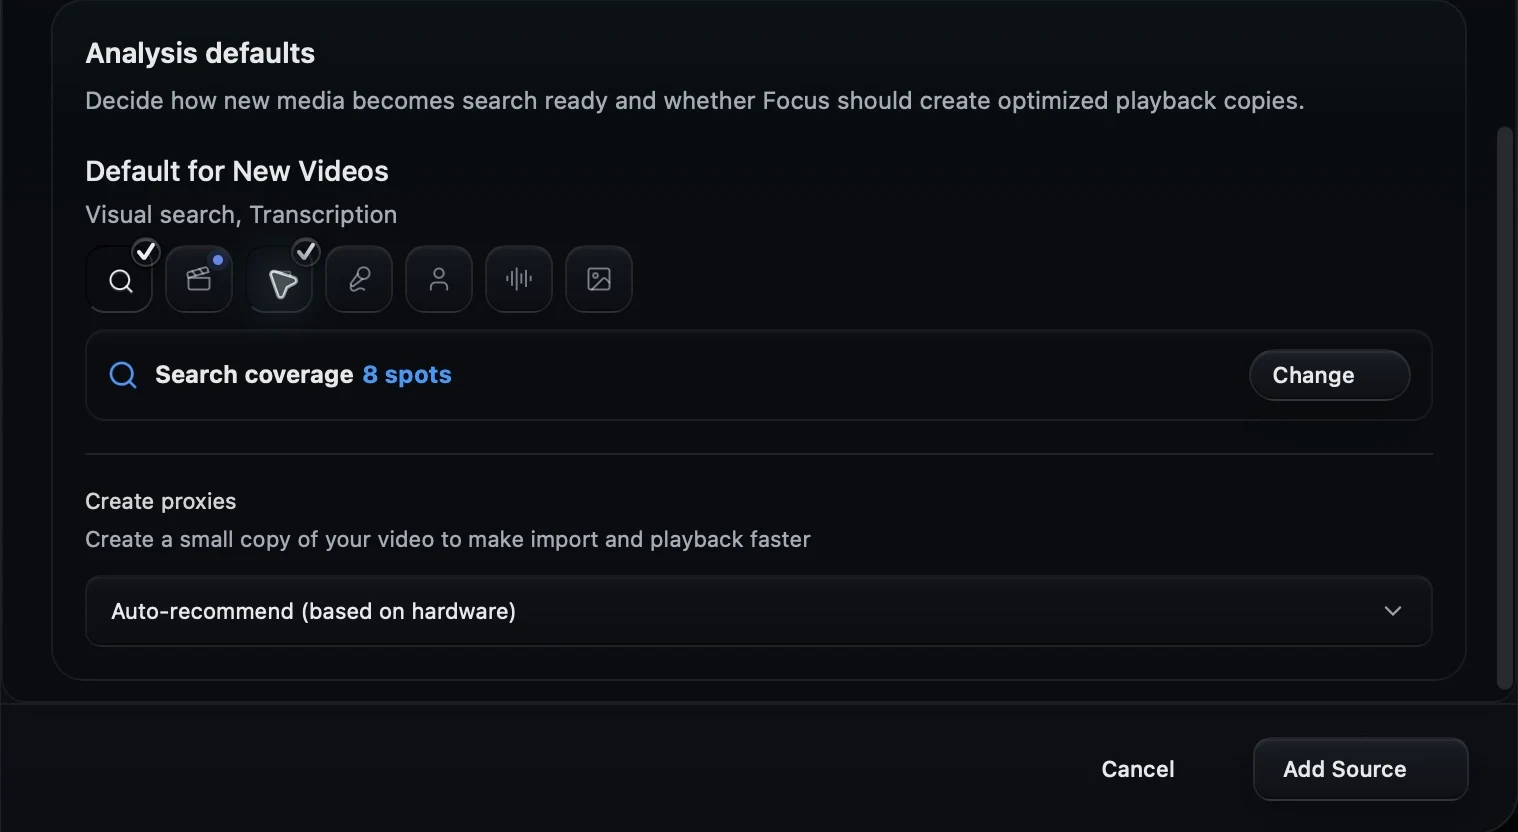Image resolution: width=1518 pixels, height=832 pixels.
Task: Click the description starting 'Decide how new media'
Action: pos(695,101)
